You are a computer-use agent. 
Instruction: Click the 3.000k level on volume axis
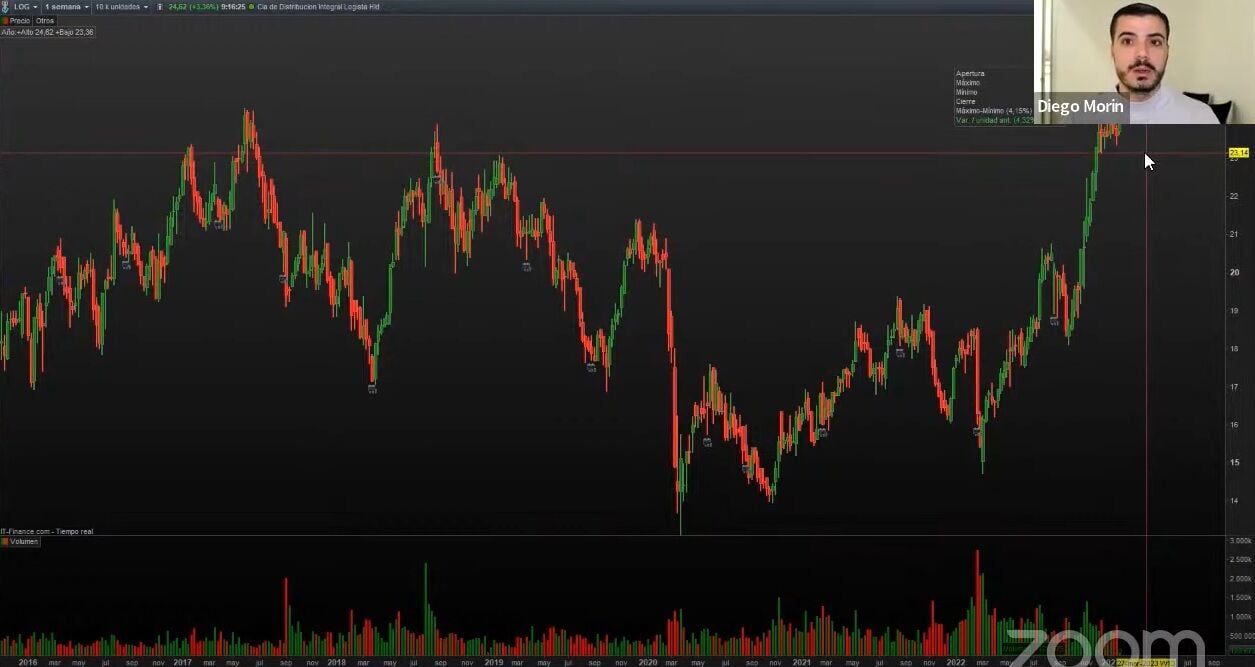coord(1239,541)
